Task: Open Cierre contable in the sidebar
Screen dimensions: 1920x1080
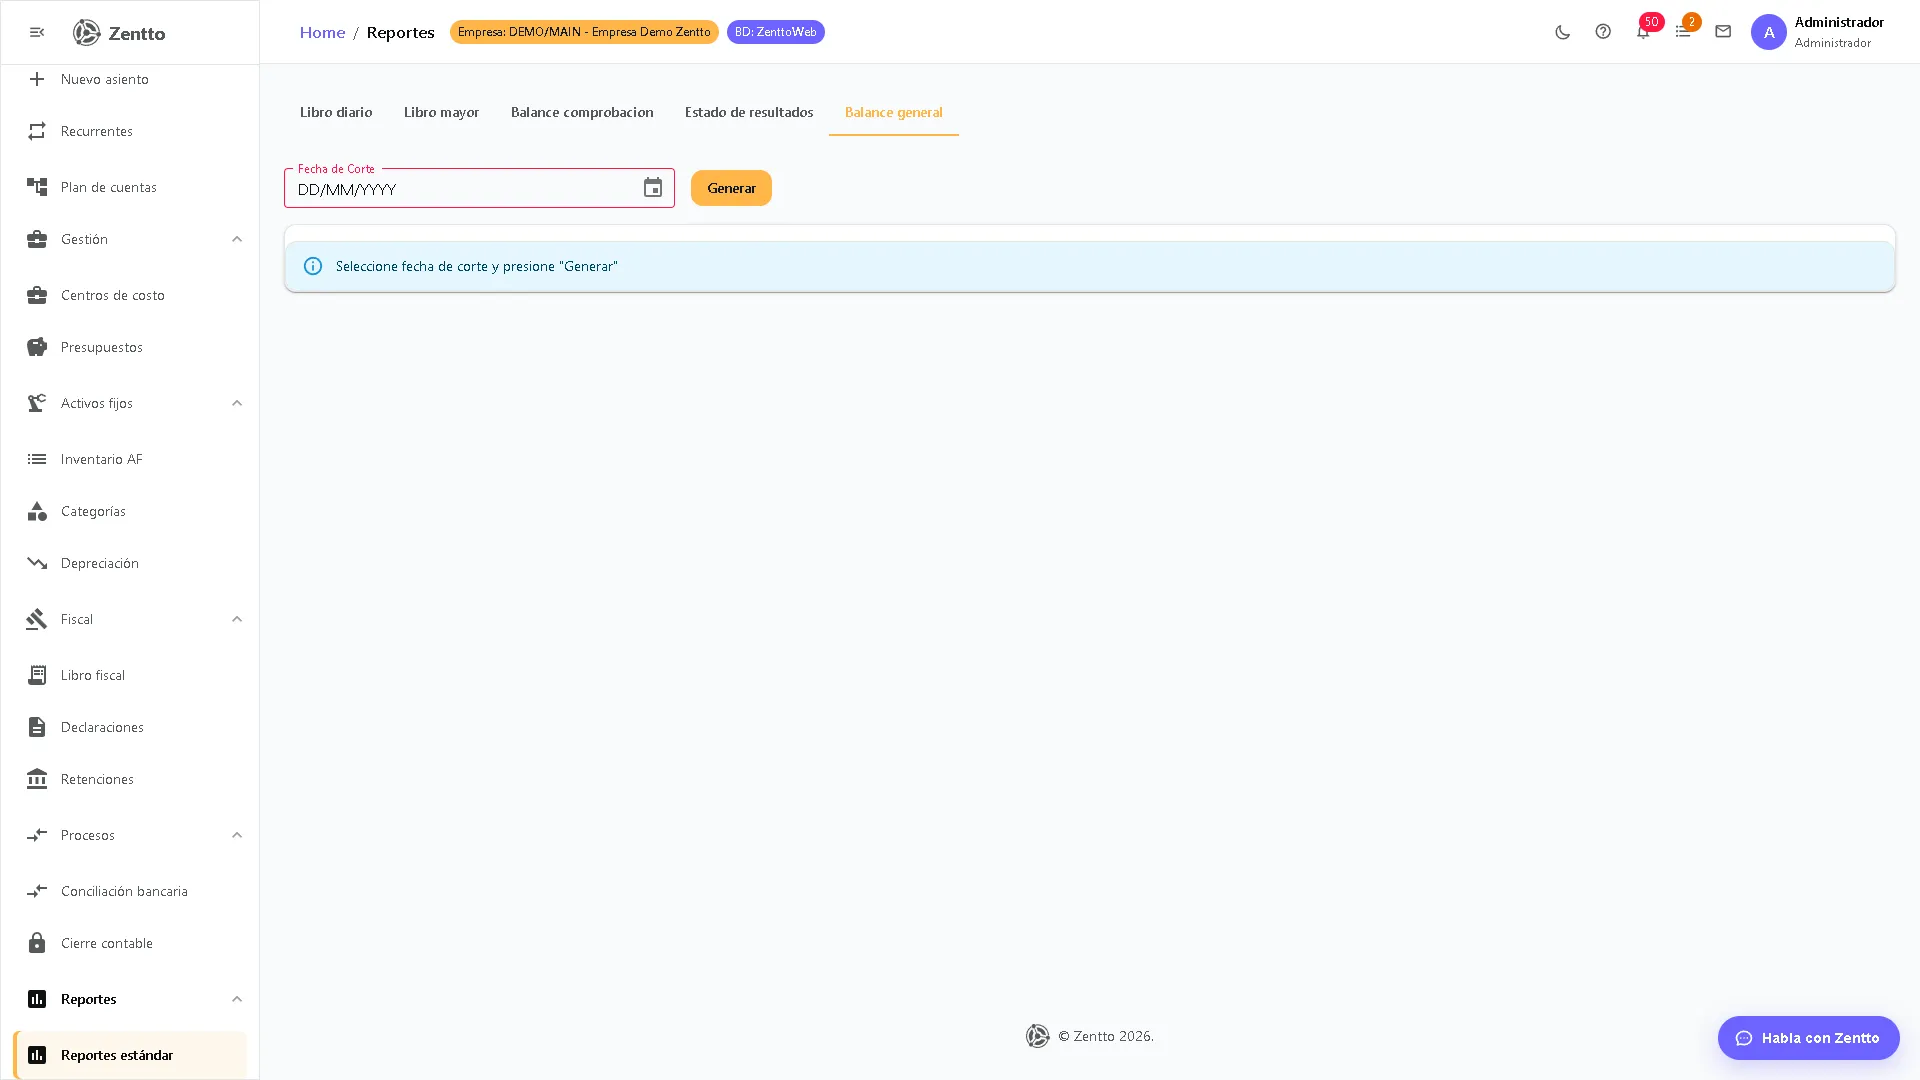Action: (x=130, y=943)
